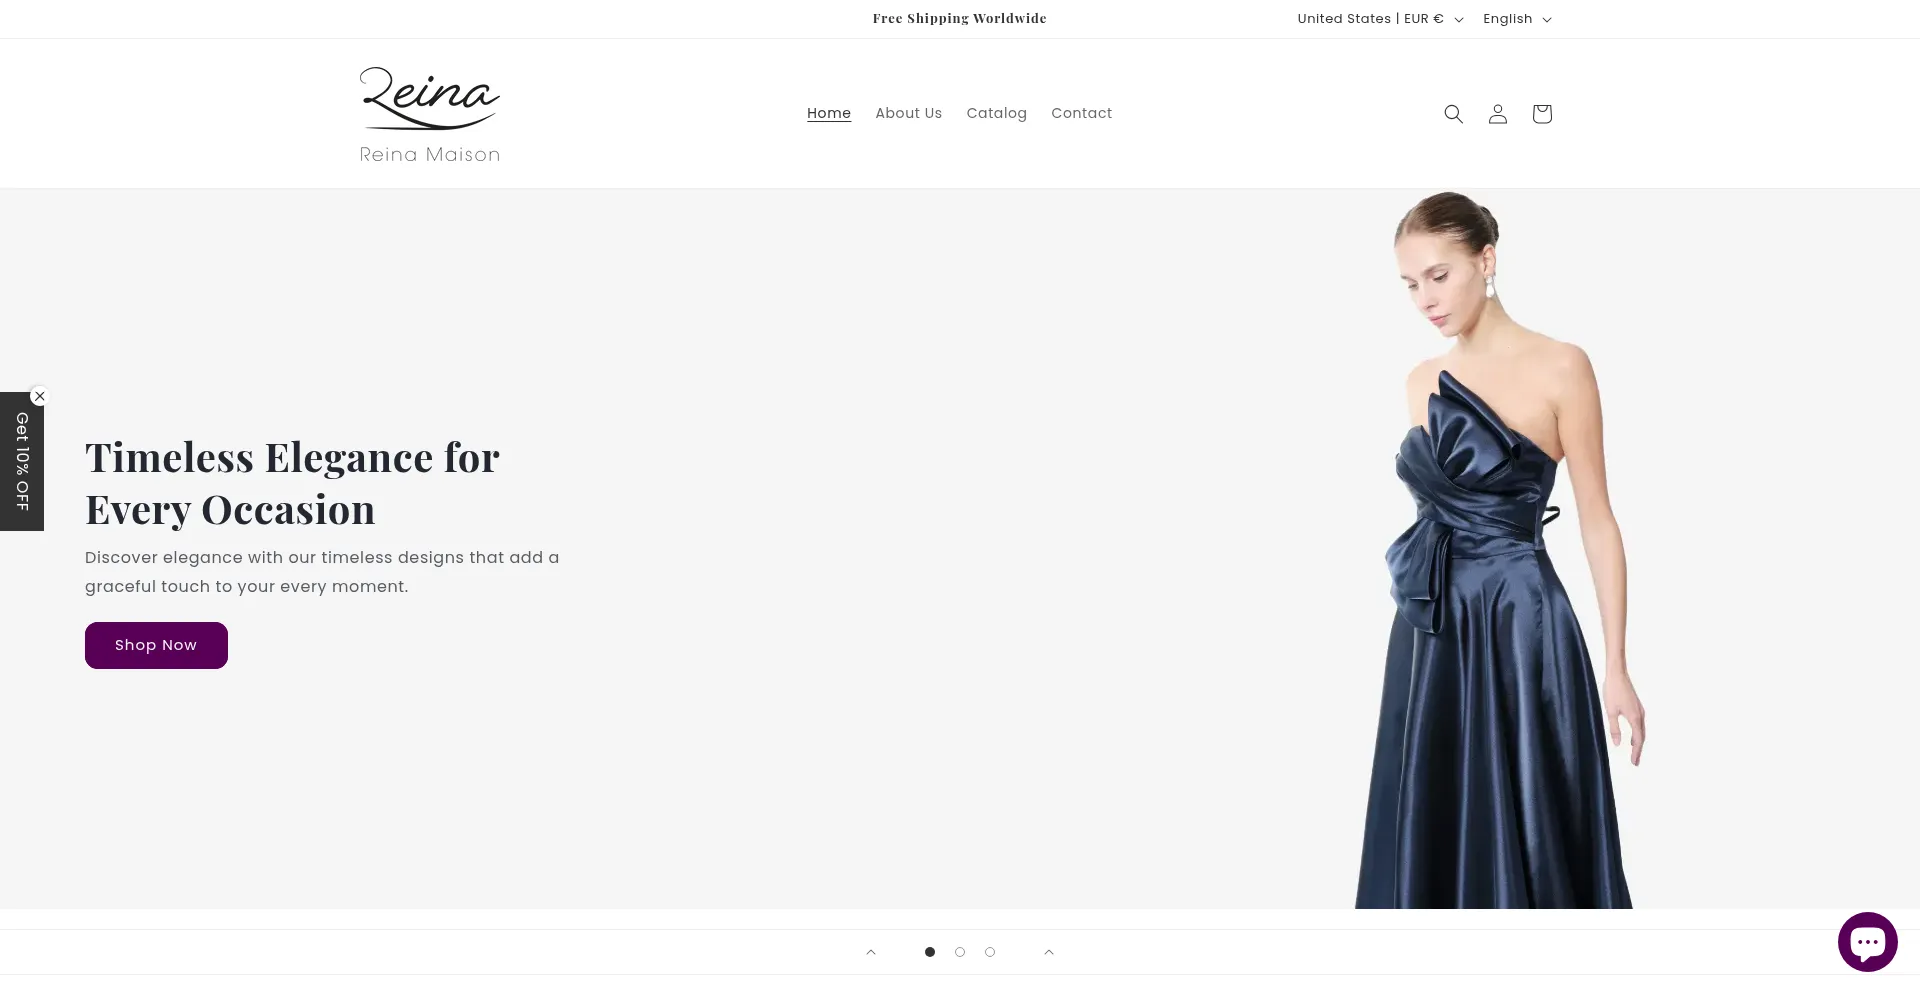Open the Shopify chat bubble
Screen dimensions: 1920x993
pyautogui.click(x=1867, y=942)
